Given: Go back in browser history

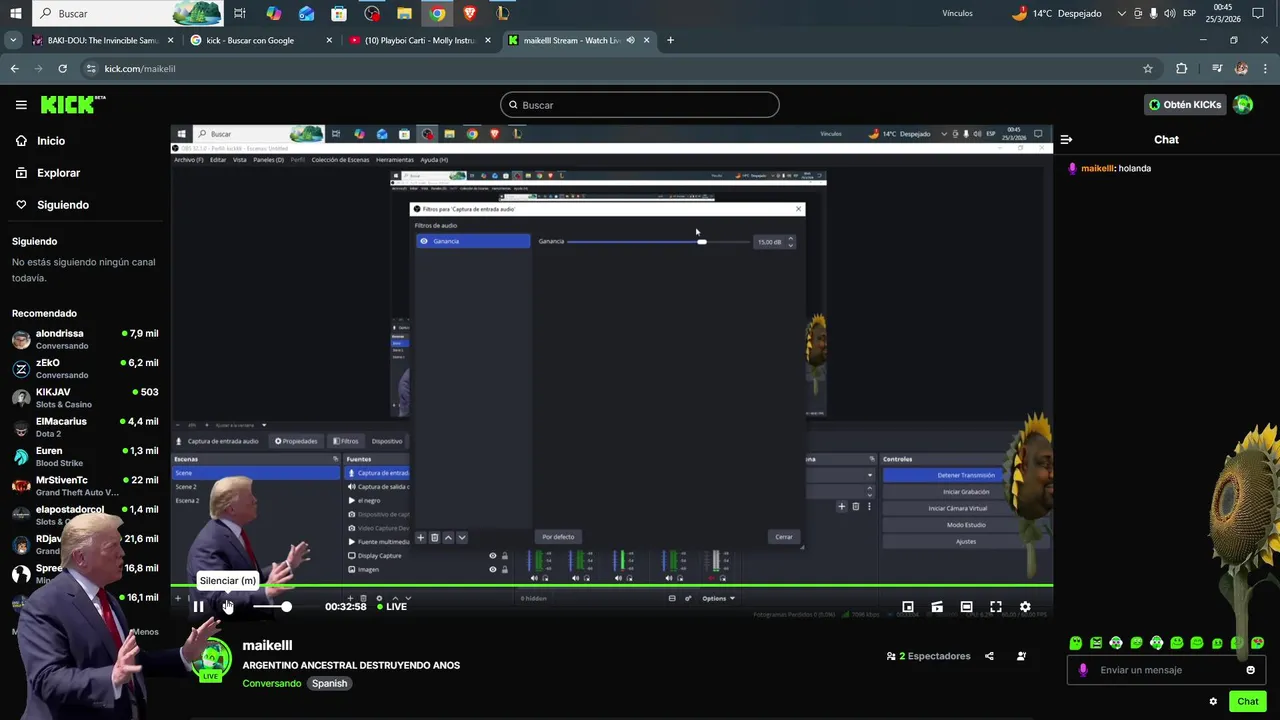Looking at the screenshot, I should pos(14,69).
